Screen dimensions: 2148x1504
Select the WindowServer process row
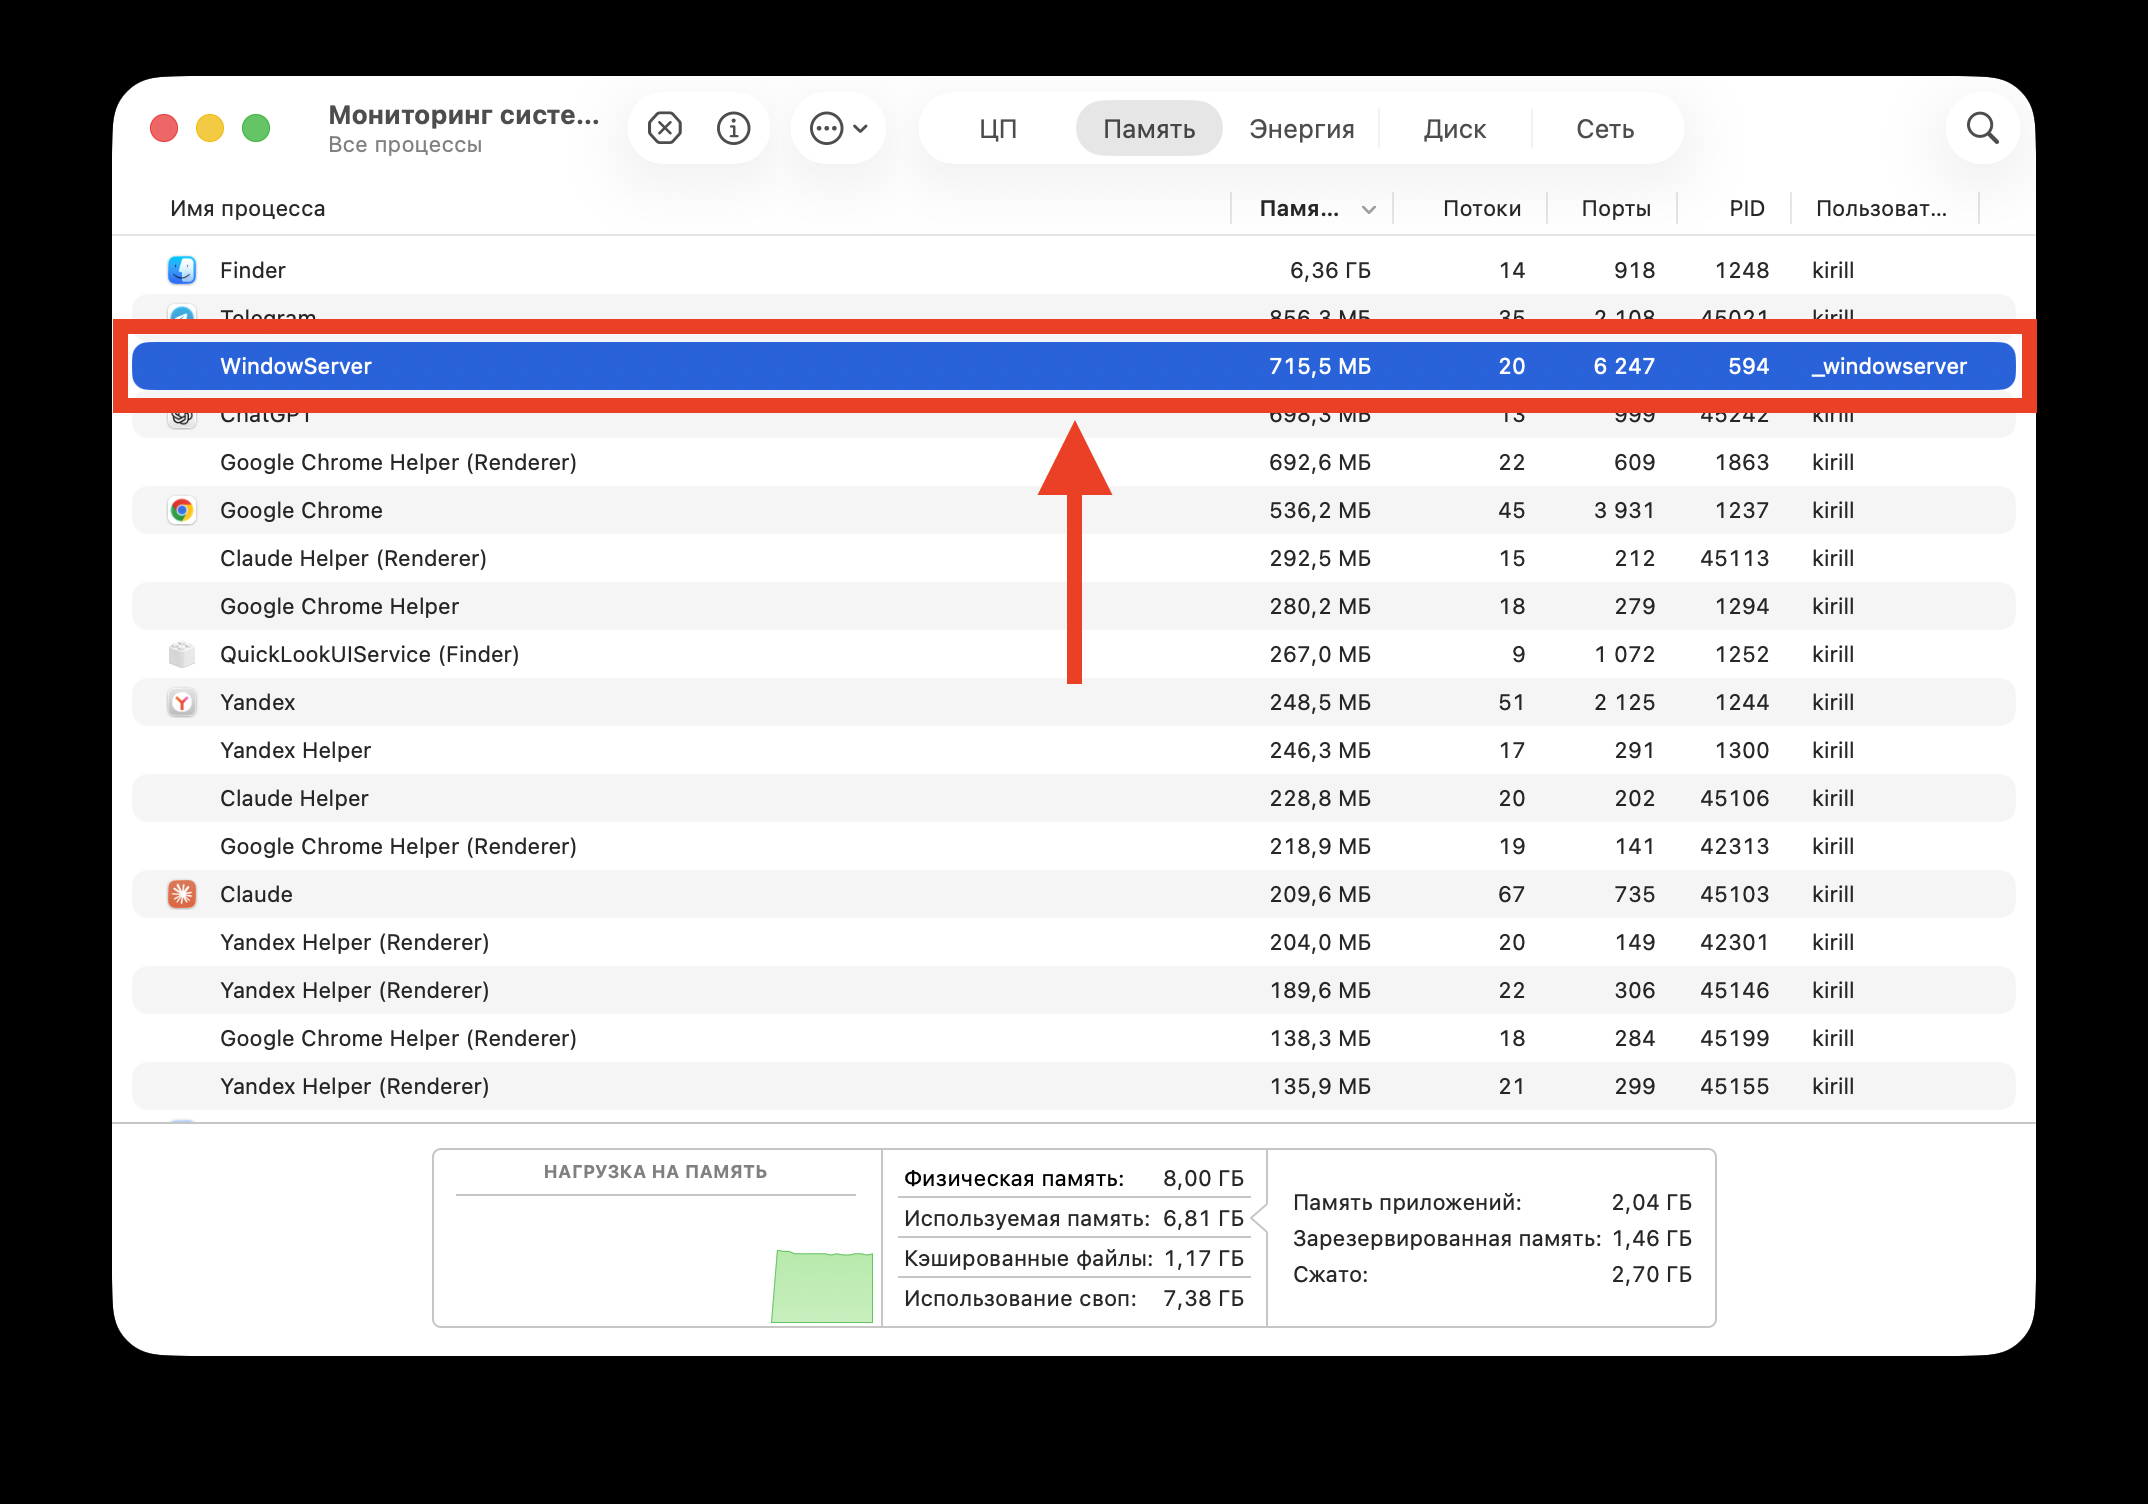[x=700, y=366]
